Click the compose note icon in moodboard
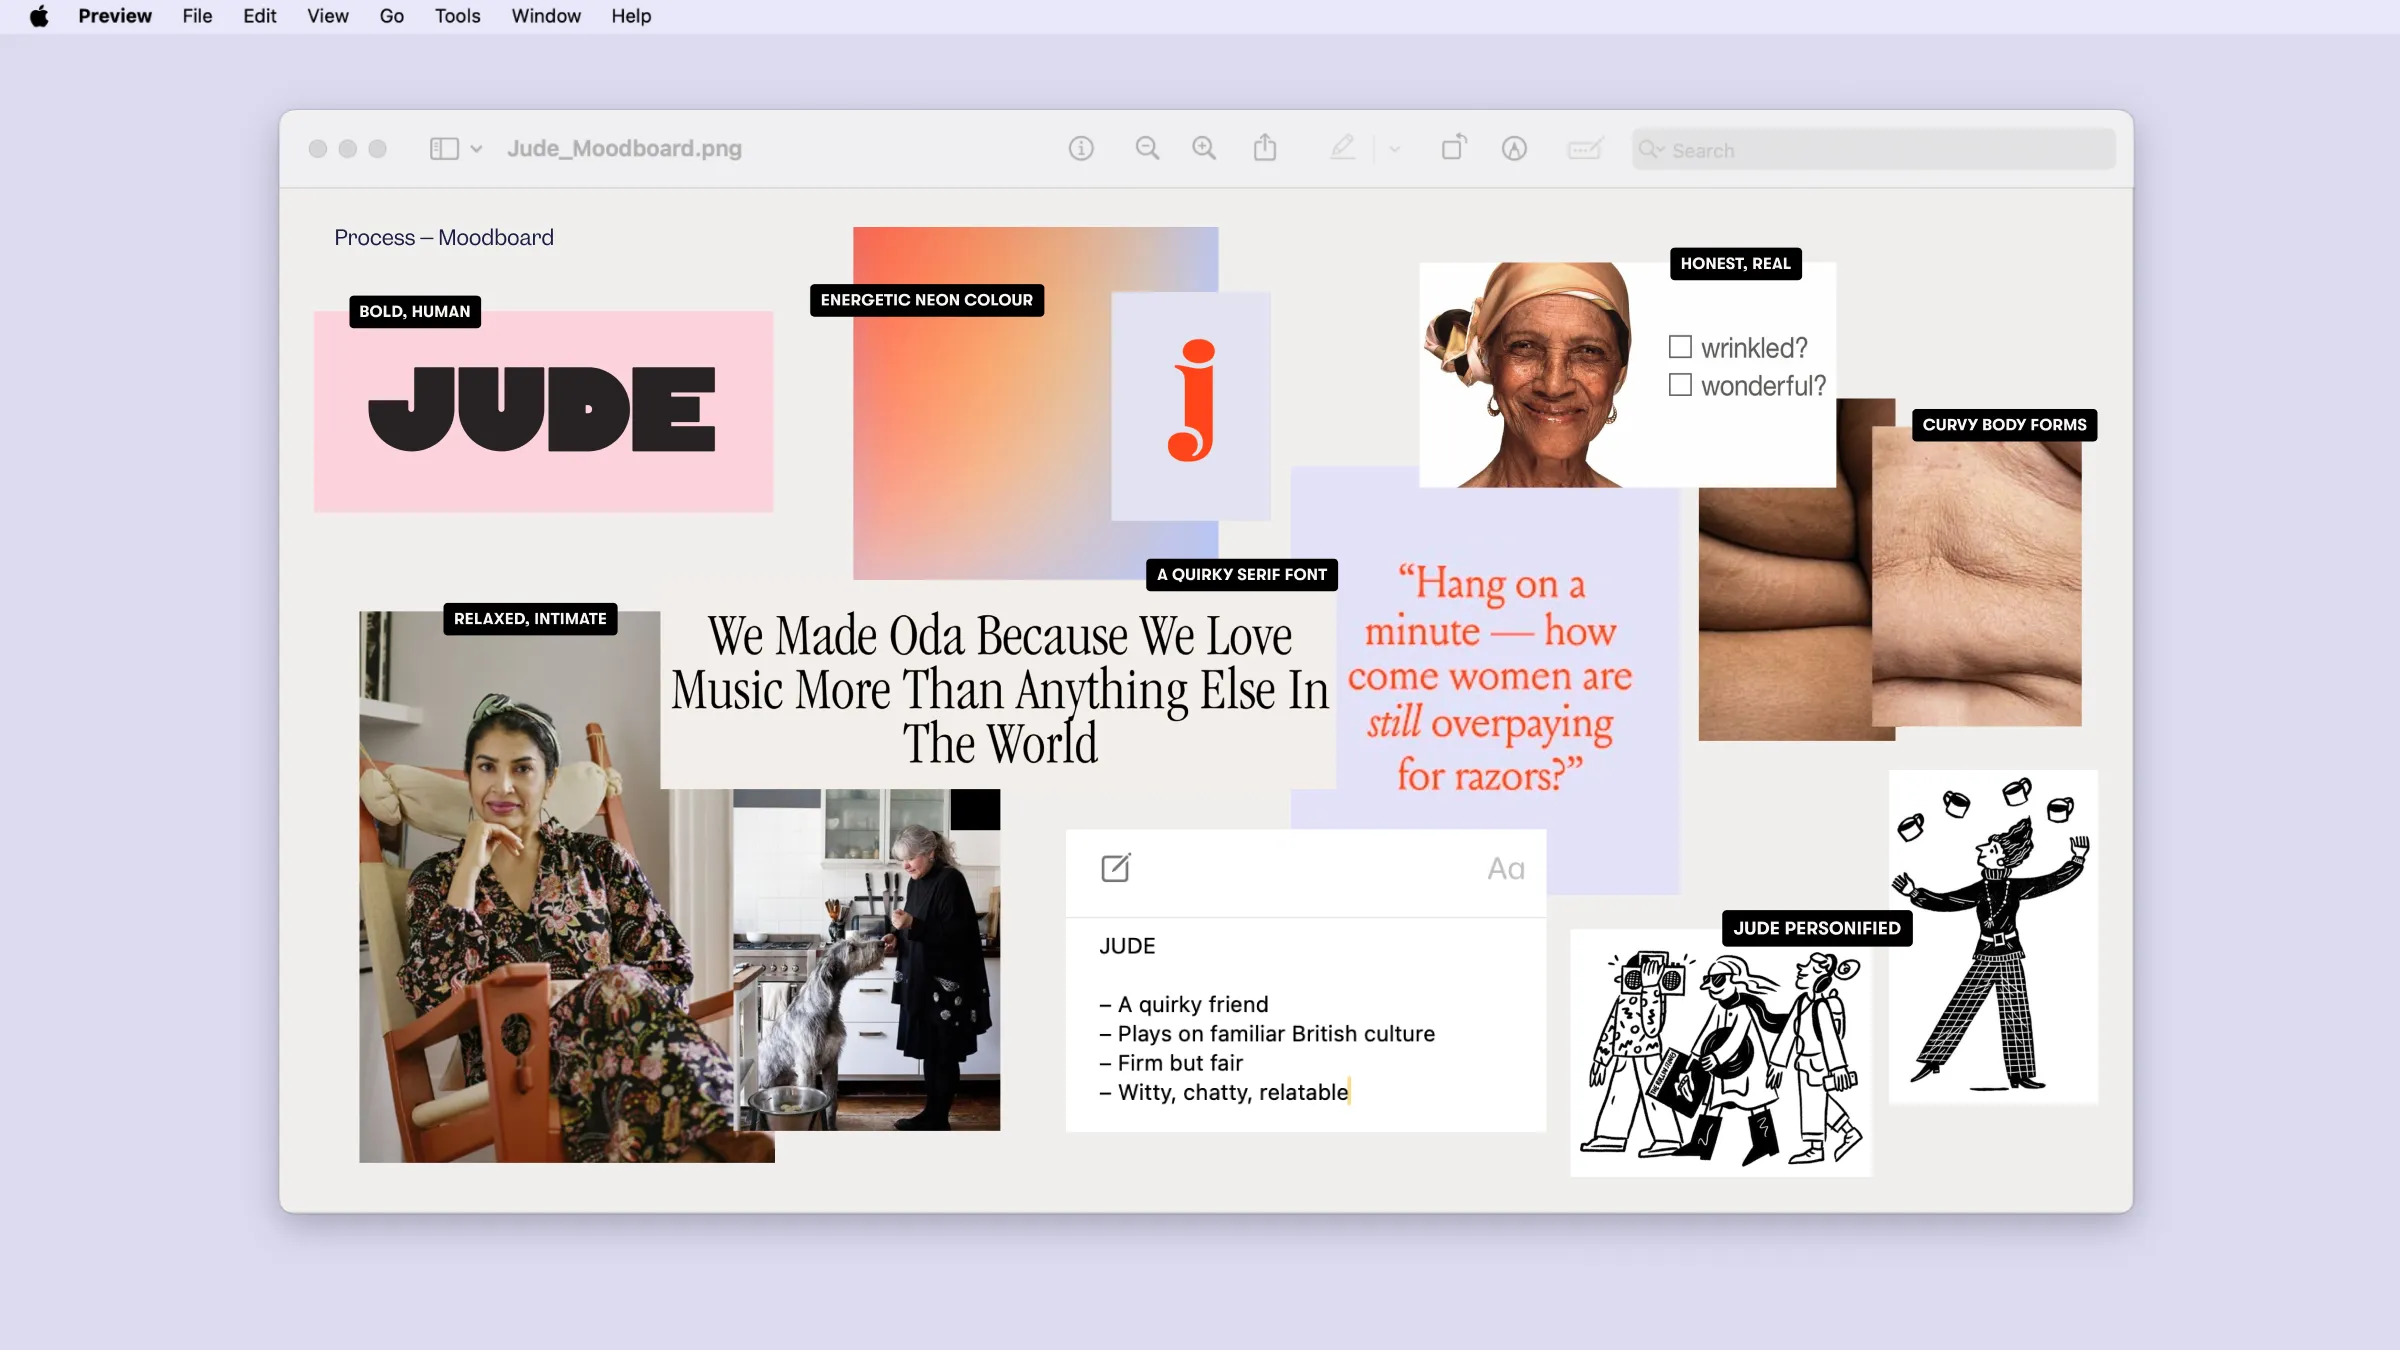2400x1350 pixels. tap(1115, 867)
